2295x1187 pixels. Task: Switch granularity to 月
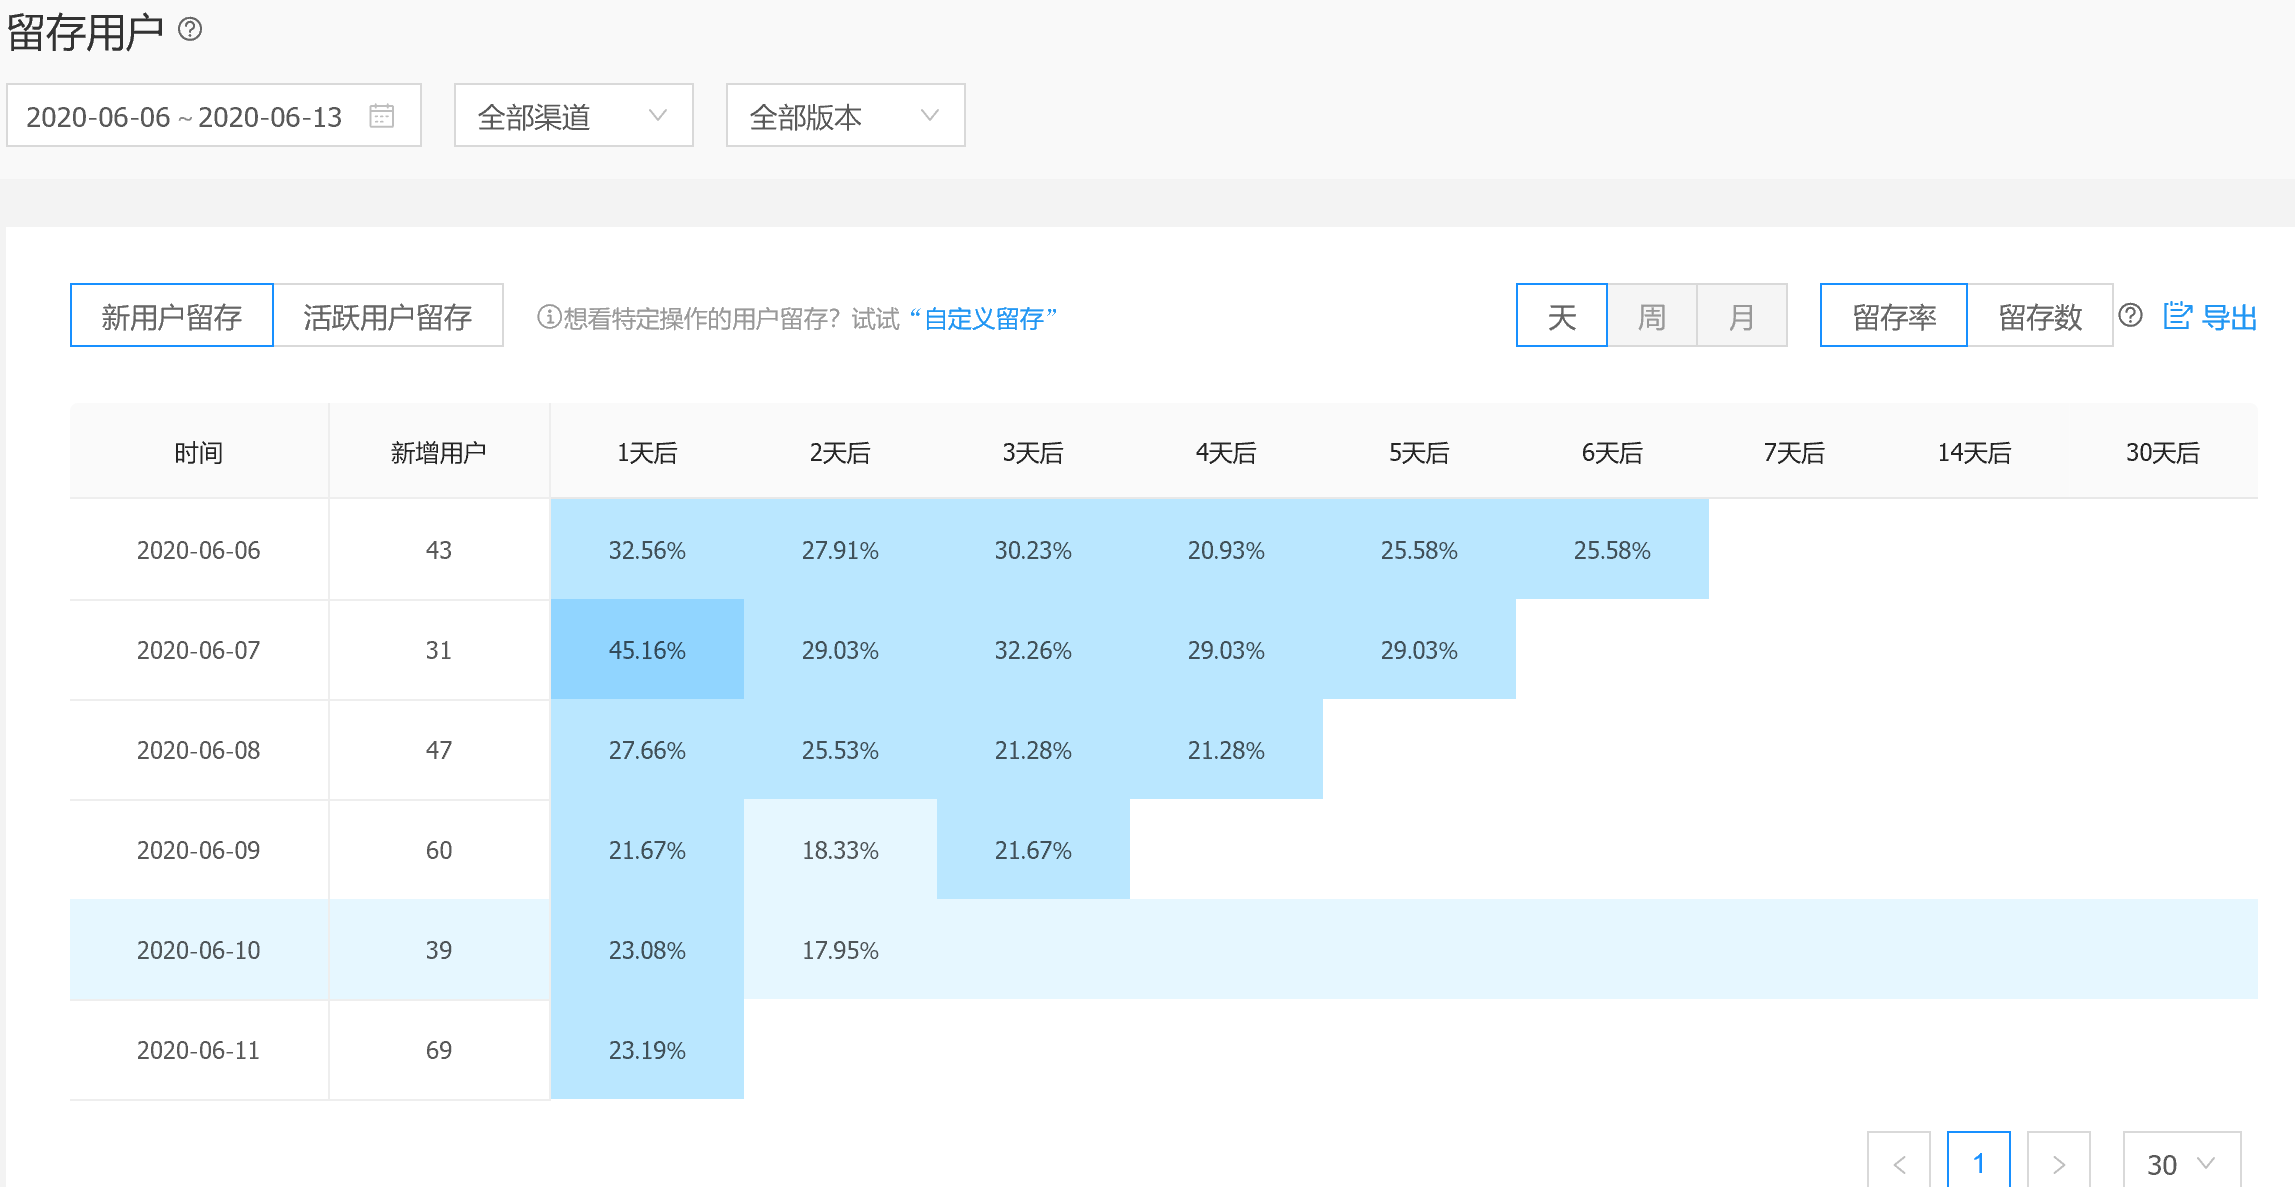pos(1741,316)
